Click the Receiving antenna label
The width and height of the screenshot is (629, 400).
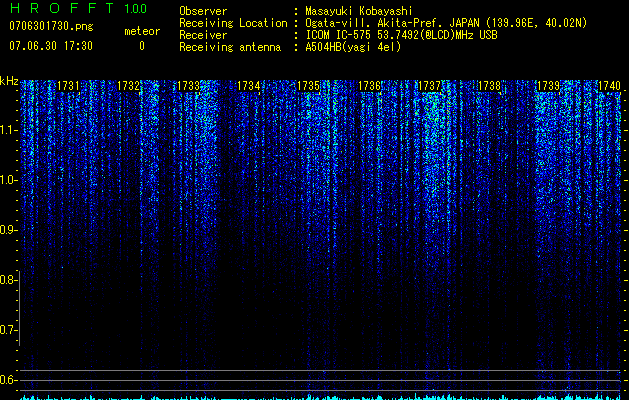(x=230, y=47)
